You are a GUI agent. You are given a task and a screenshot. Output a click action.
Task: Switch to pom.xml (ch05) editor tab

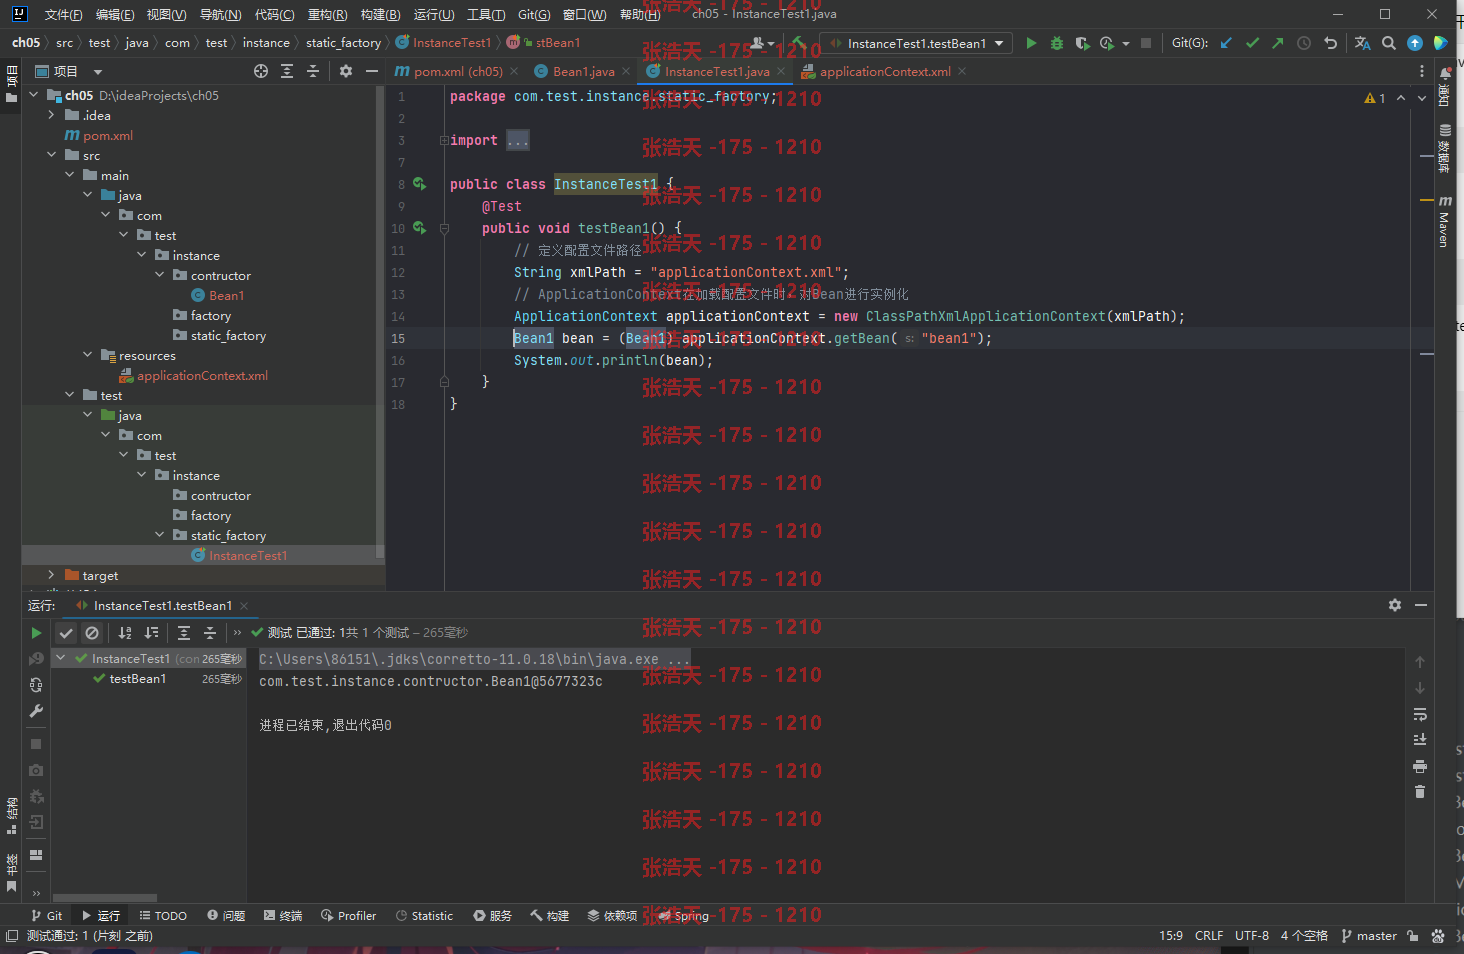[457, 71]
